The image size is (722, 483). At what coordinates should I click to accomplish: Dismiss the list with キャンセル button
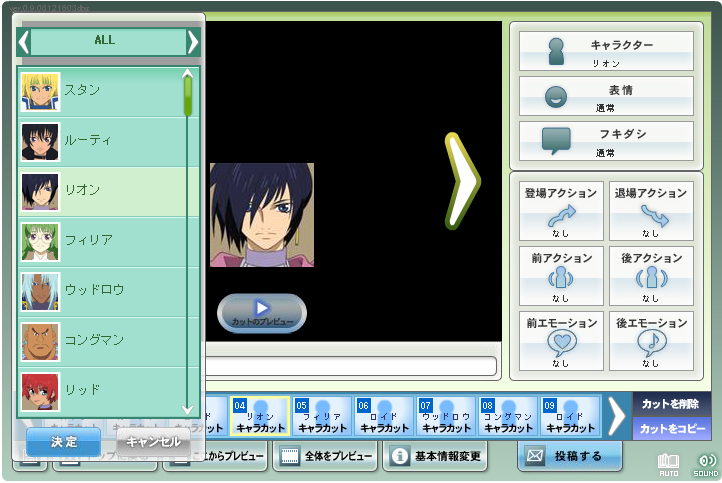pyautogui.click(x=153, y=441)
